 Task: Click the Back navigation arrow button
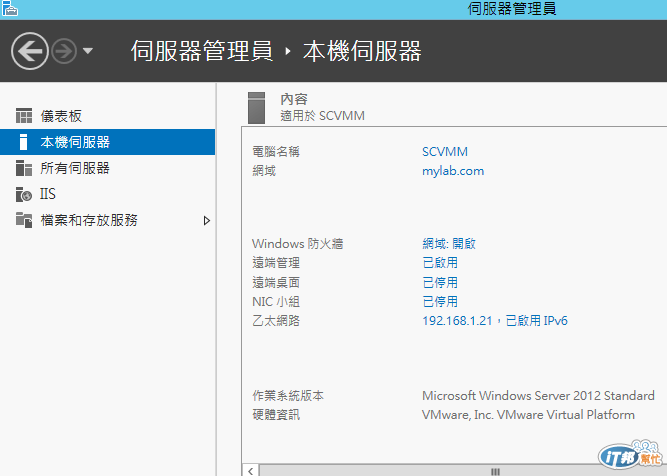[x=30, y=51]
